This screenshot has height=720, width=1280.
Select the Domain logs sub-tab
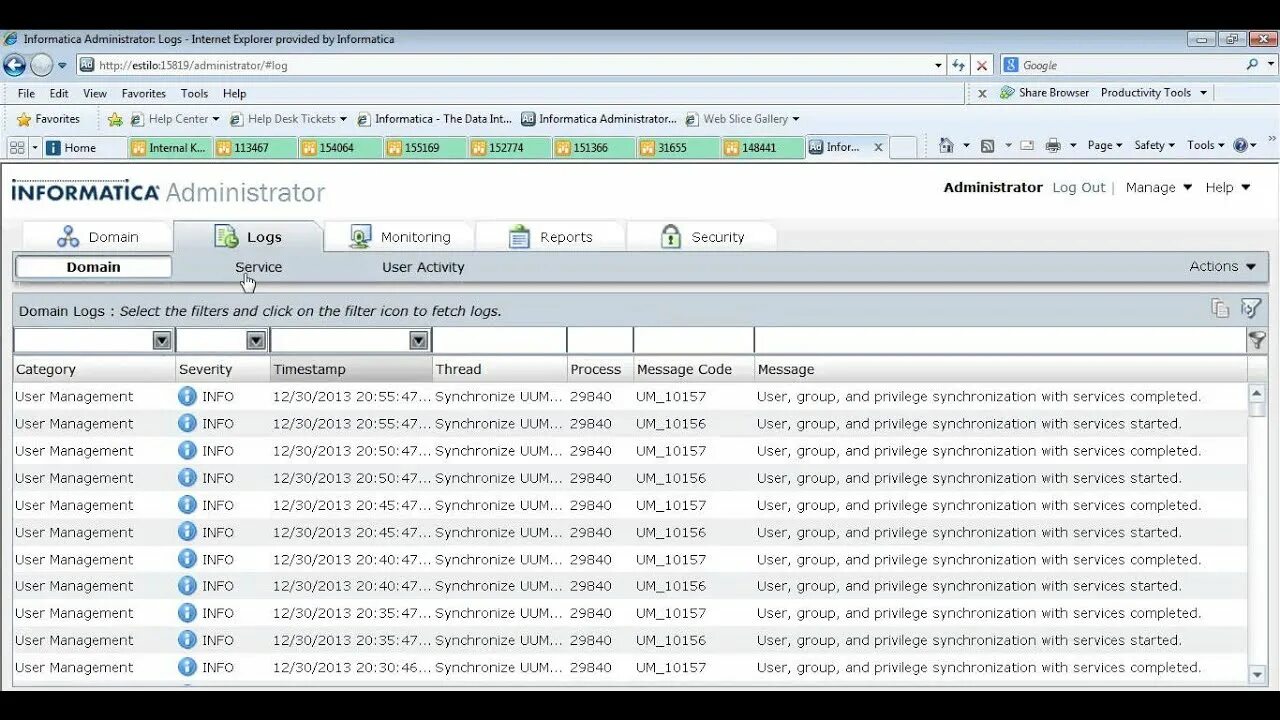click(x=93, y=267)
